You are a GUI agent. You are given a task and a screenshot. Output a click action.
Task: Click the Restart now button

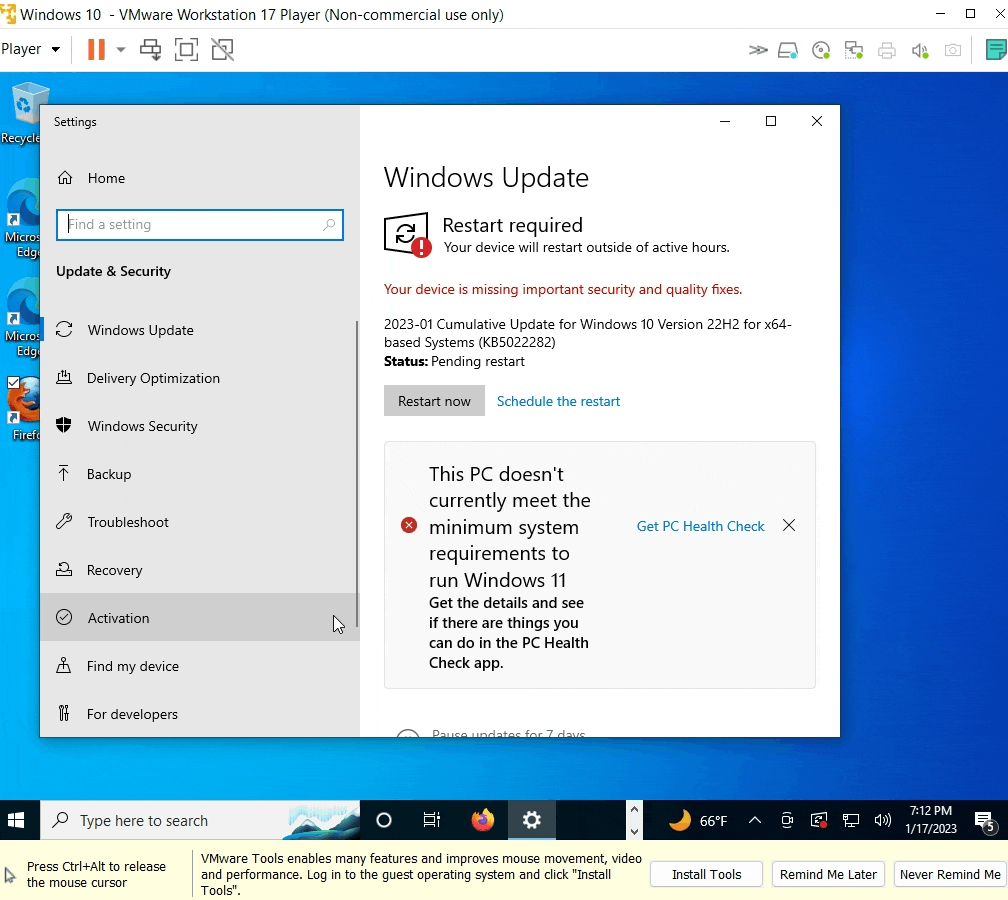coord(434,400)
